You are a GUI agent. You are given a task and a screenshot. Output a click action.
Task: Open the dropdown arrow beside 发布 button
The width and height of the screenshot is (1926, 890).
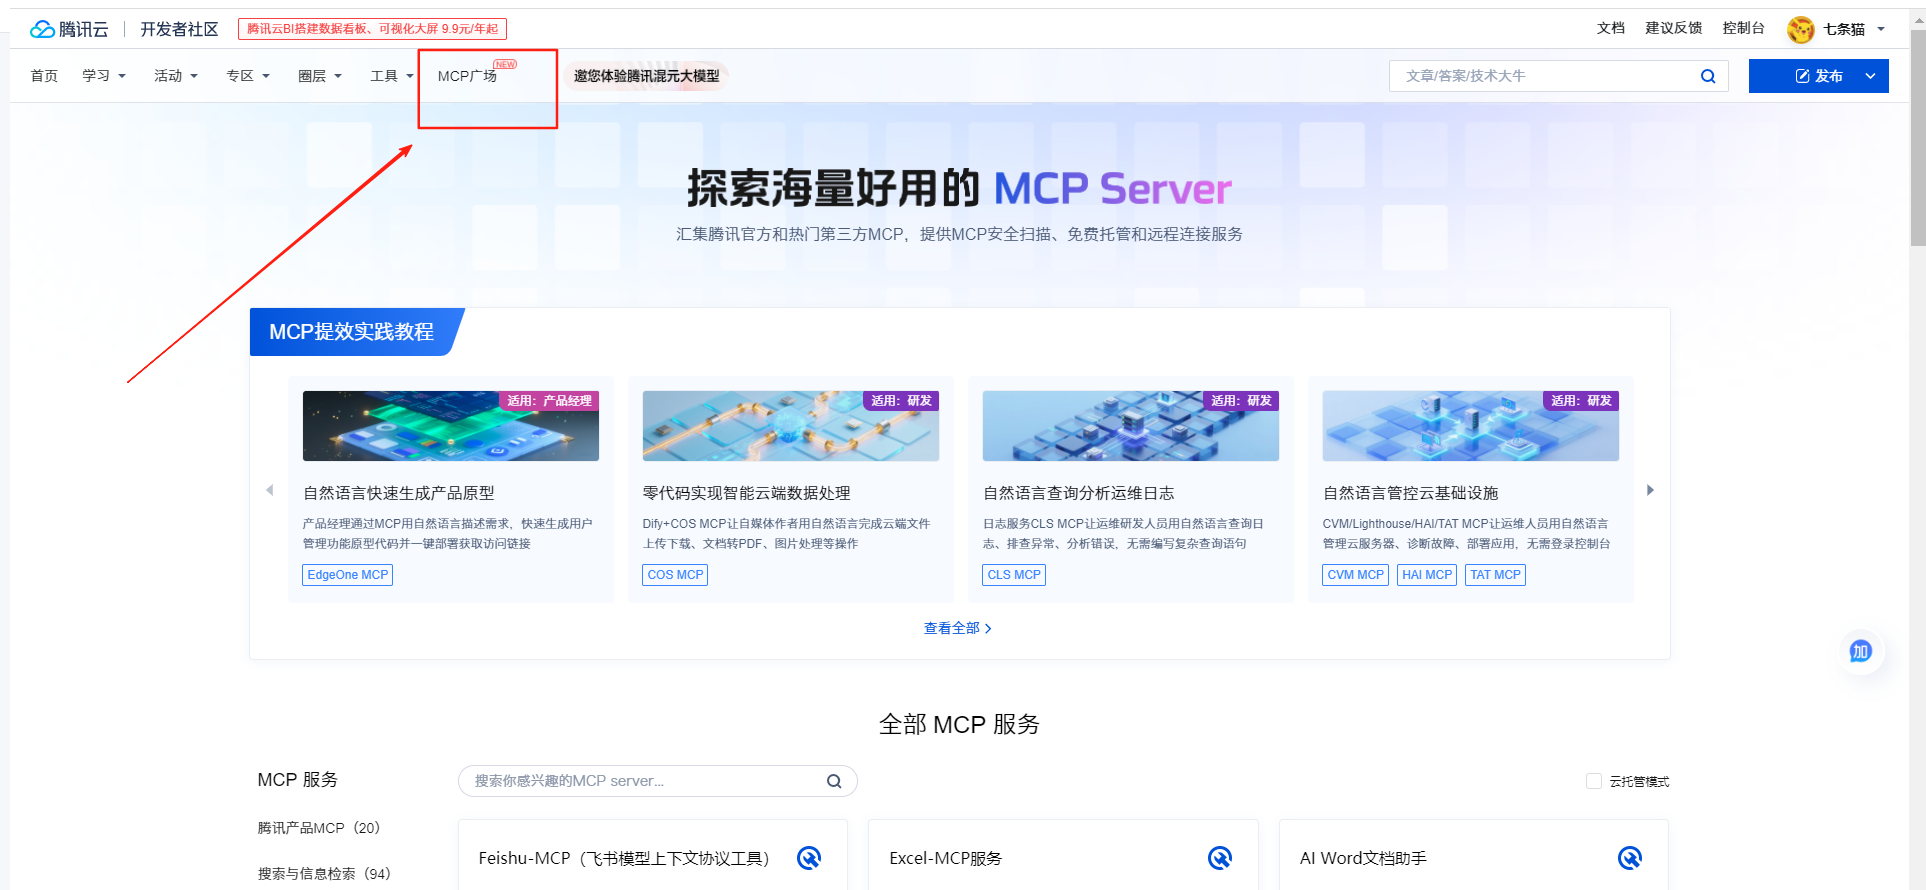pos(1870,76)
